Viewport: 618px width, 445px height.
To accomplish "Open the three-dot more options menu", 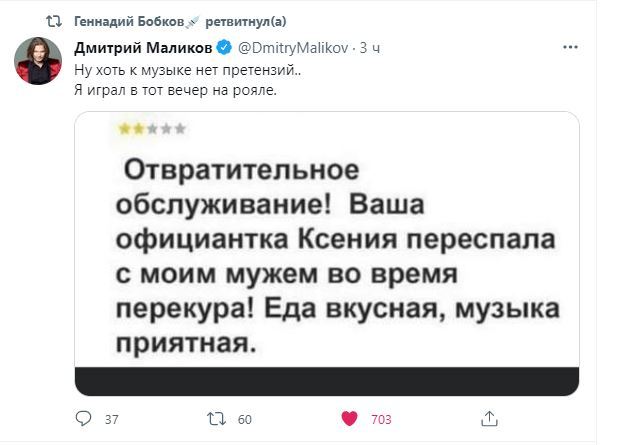I will (570, 47).
